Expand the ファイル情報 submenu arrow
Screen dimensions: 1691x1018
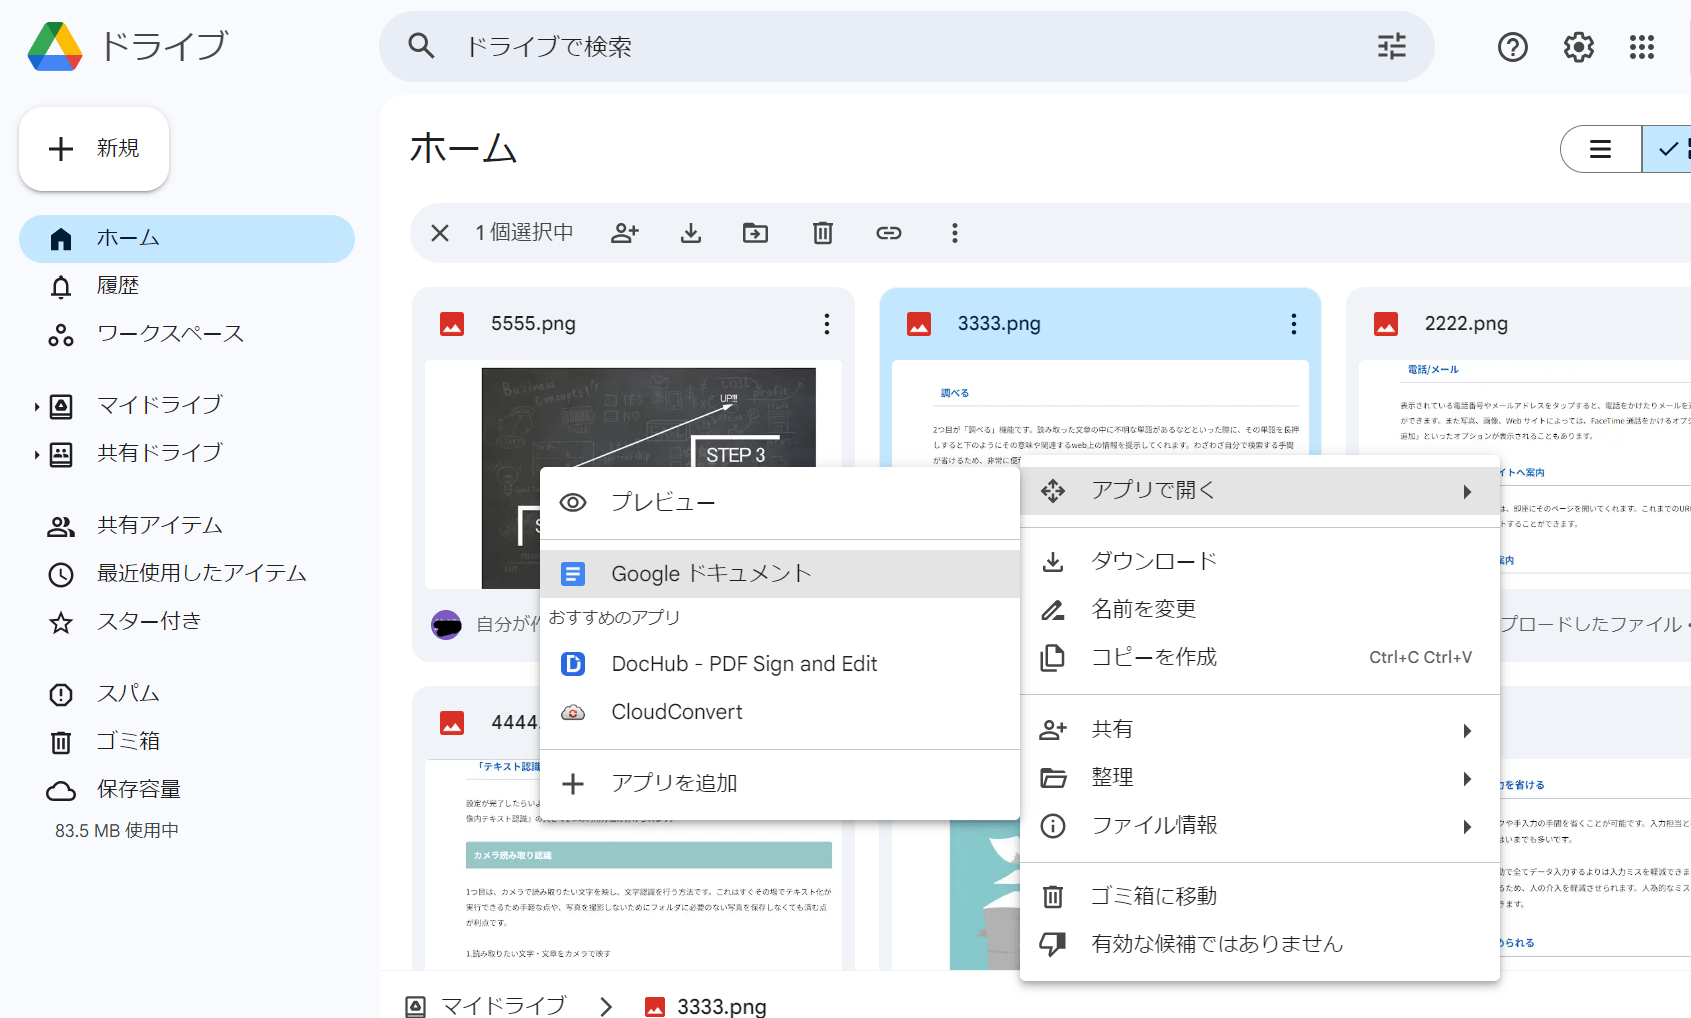(1467, 826)
